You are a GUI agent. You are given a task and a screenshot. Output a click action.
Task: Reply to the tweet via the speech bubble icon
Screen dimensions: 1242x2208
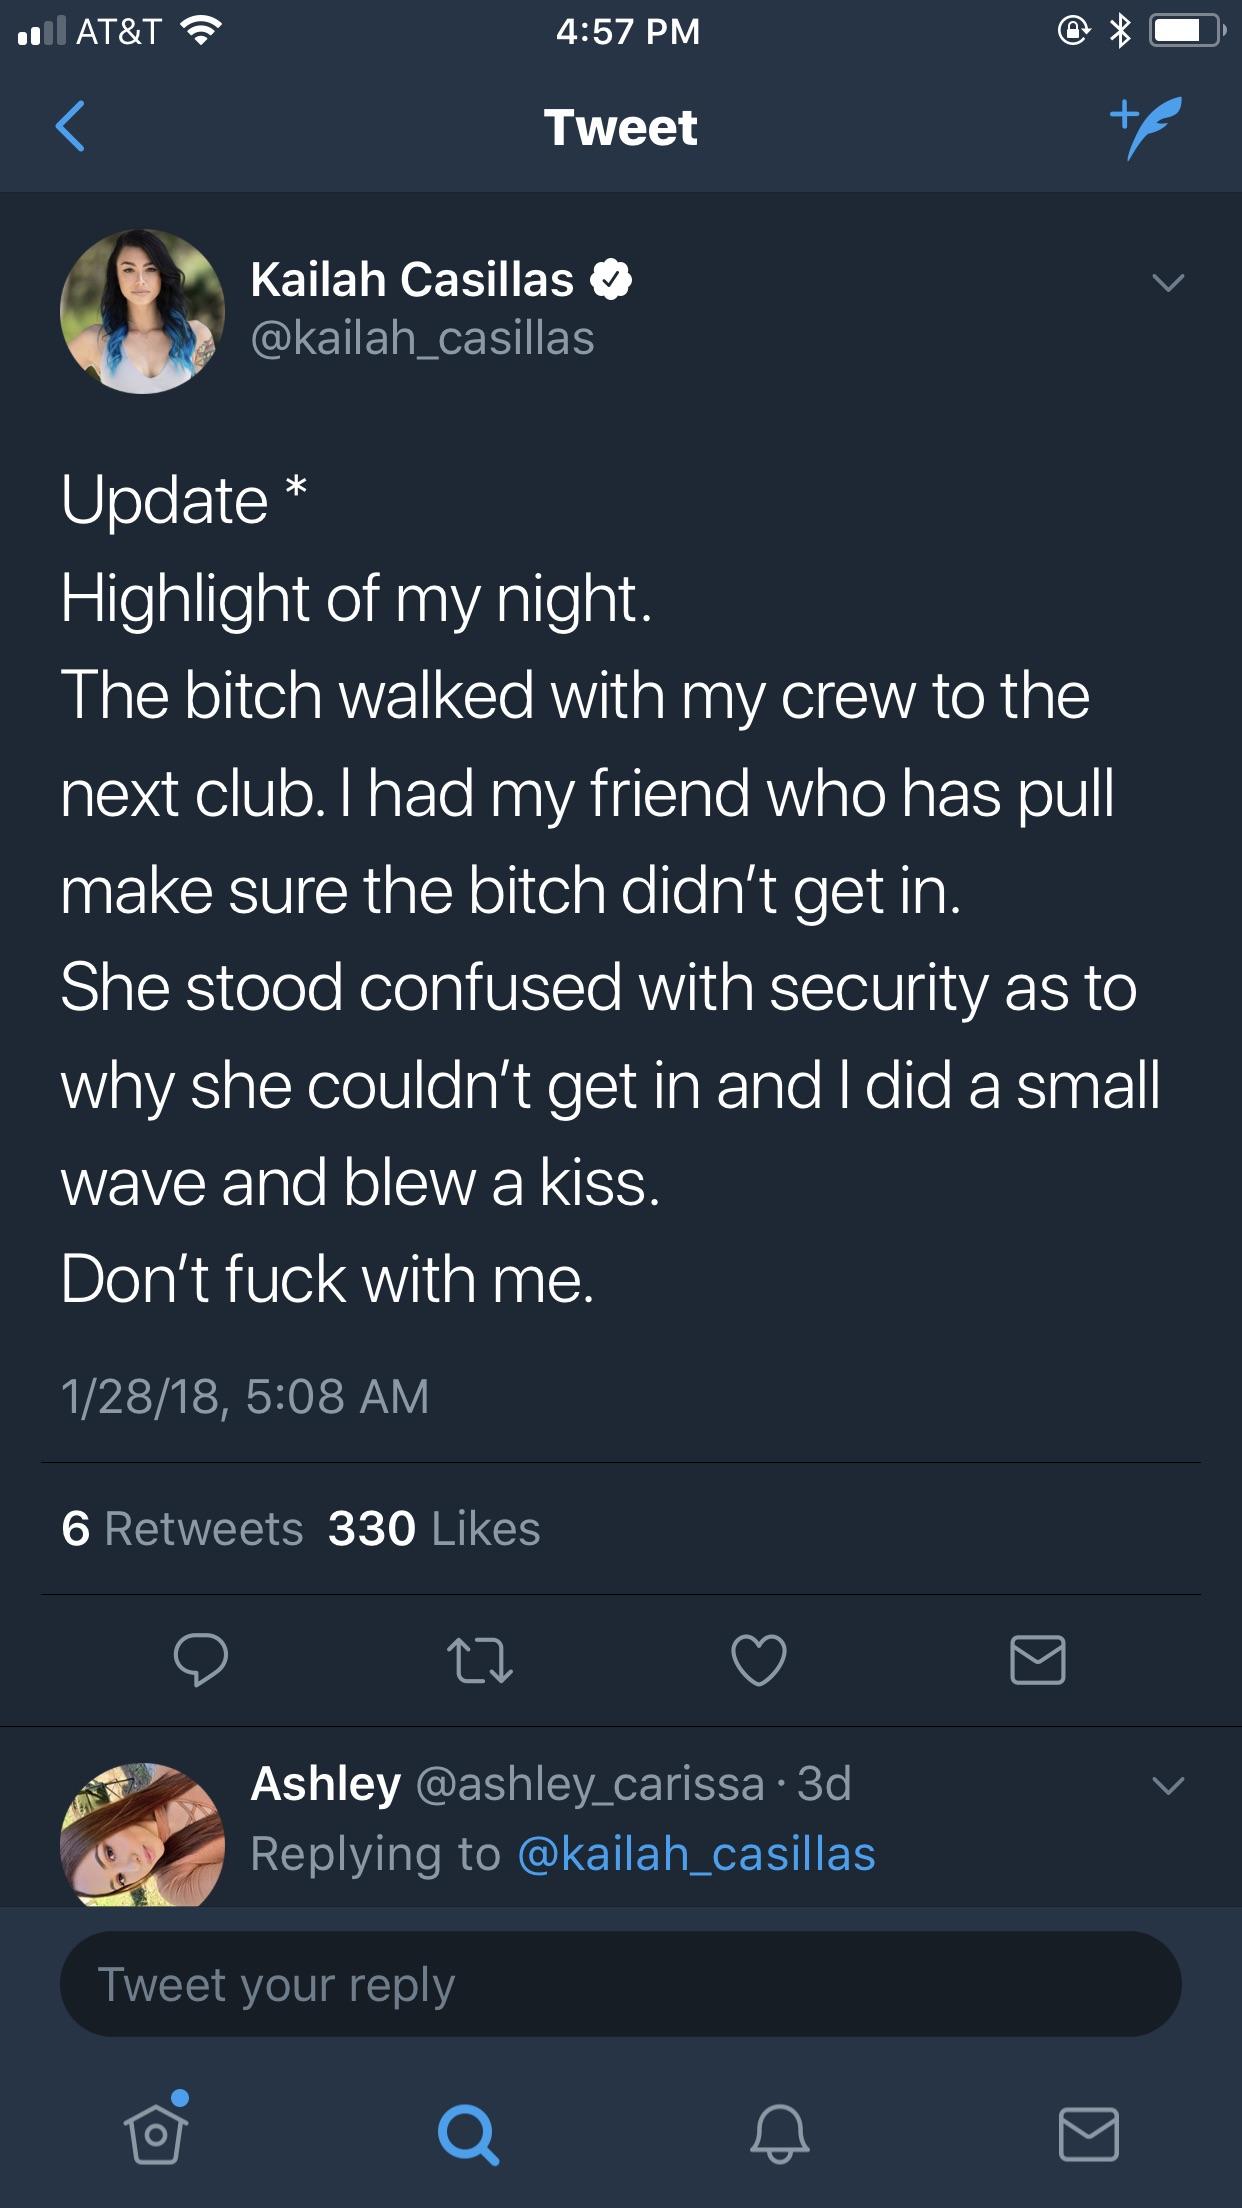(200, 1660)
